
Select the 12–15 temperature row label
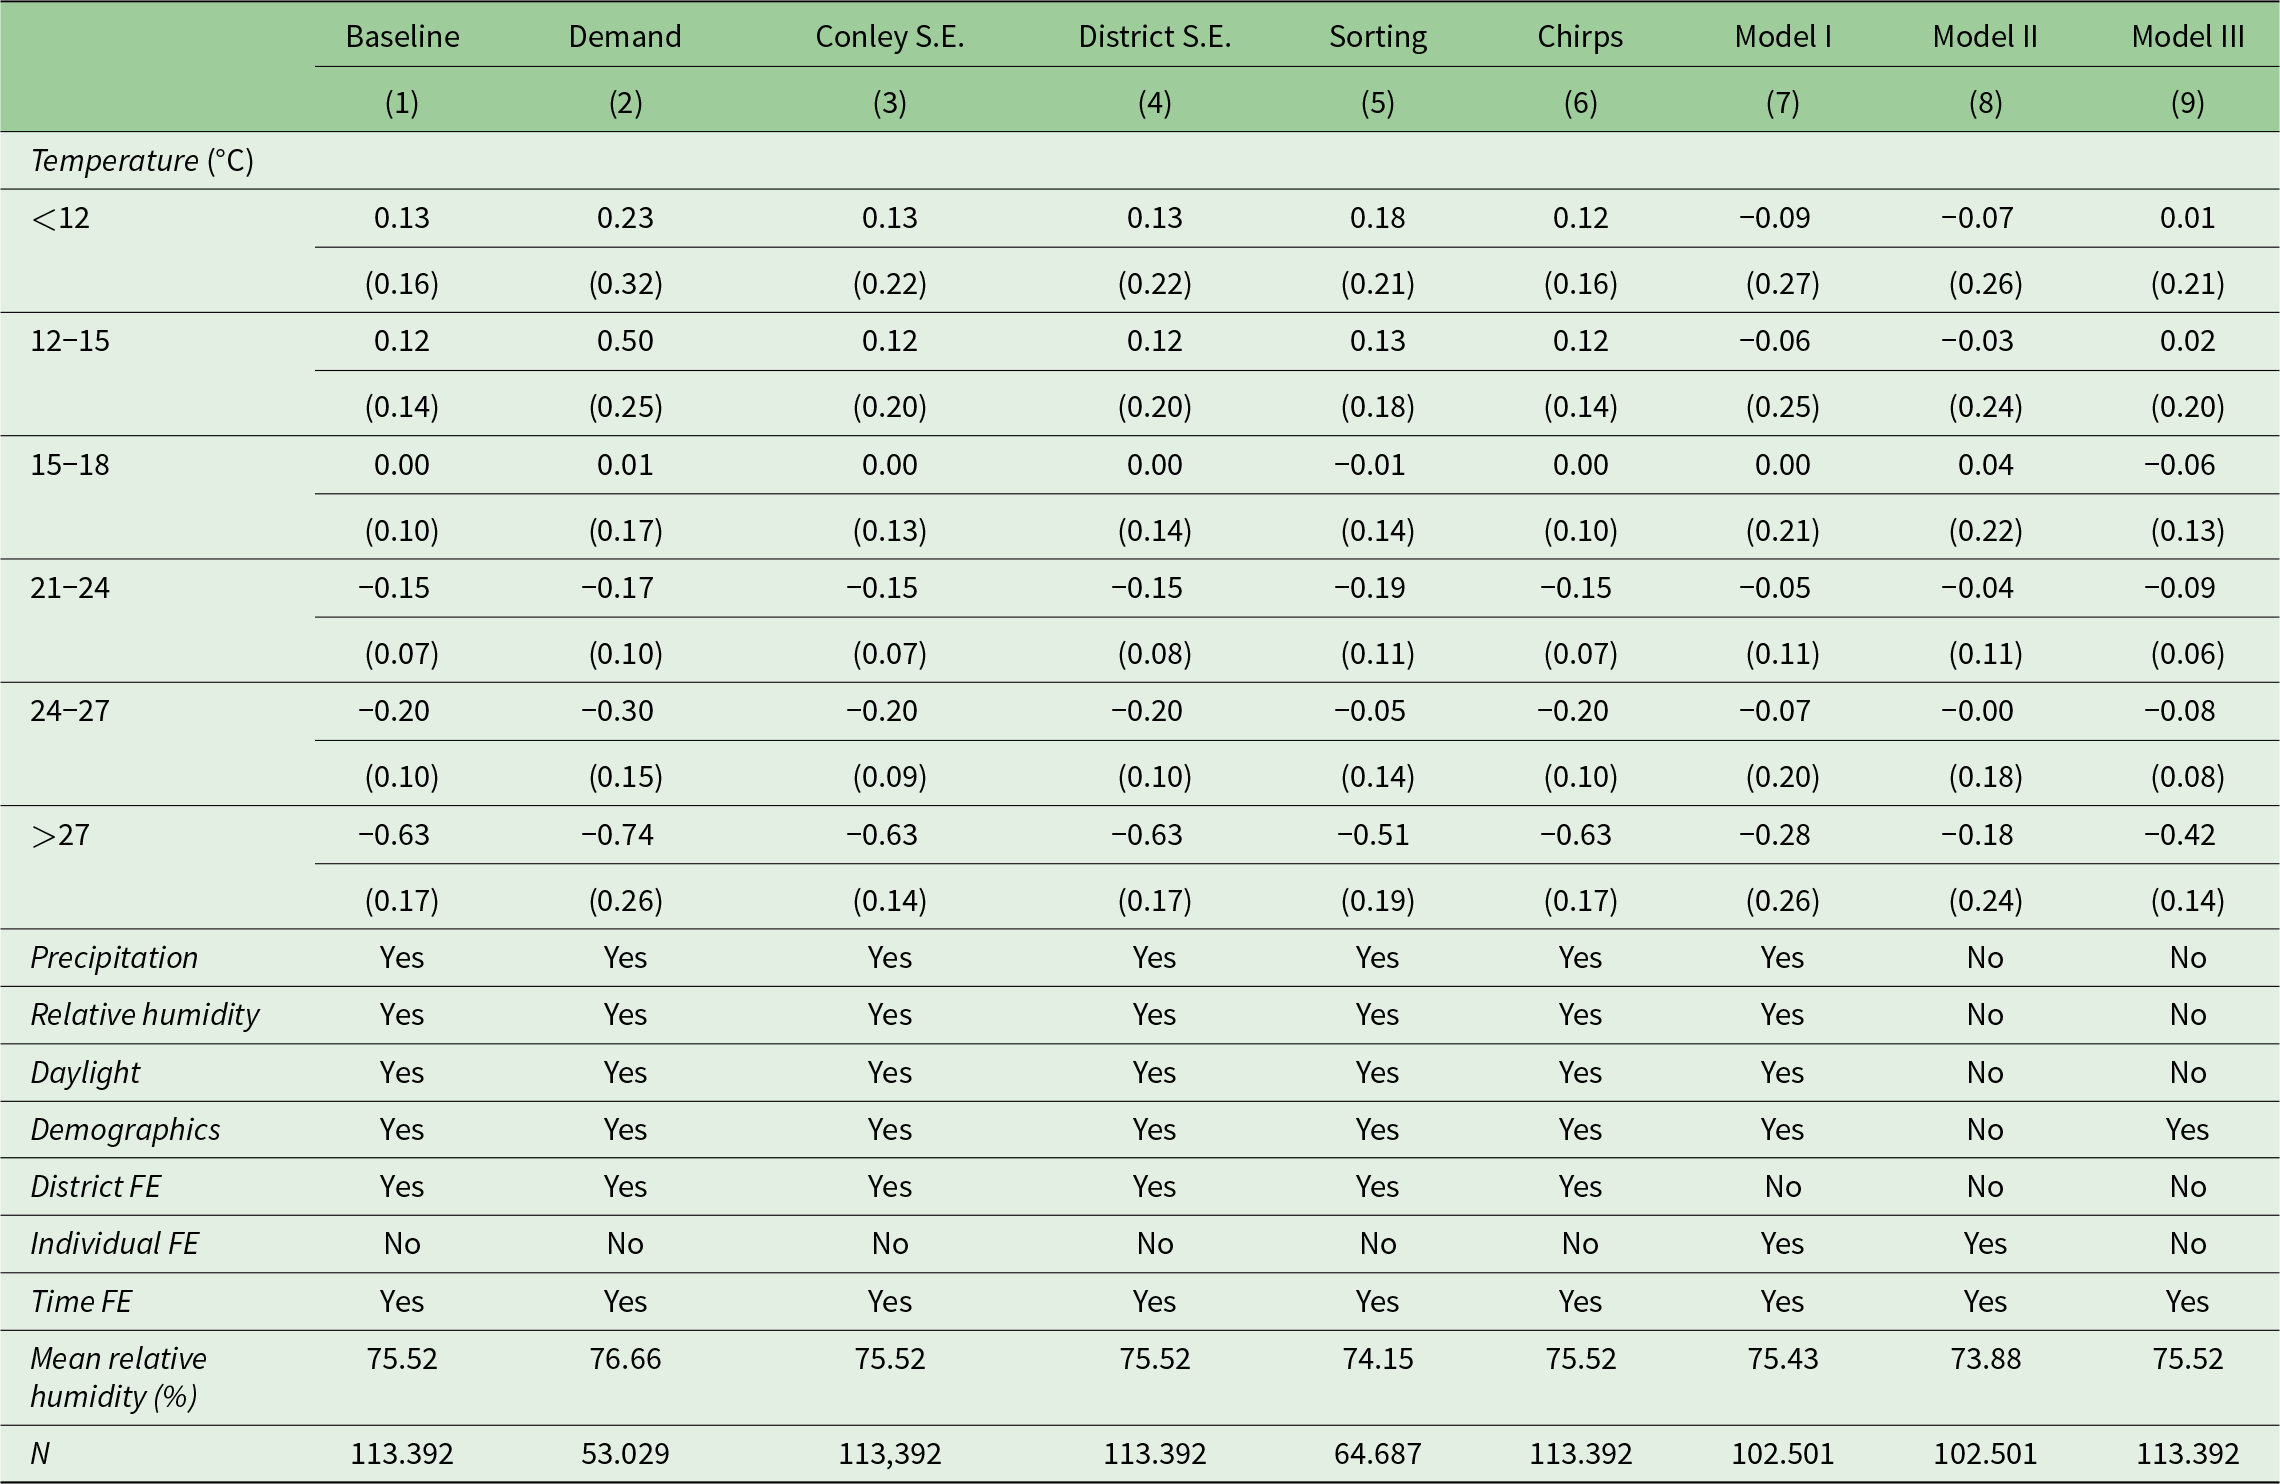click(70, 341)
